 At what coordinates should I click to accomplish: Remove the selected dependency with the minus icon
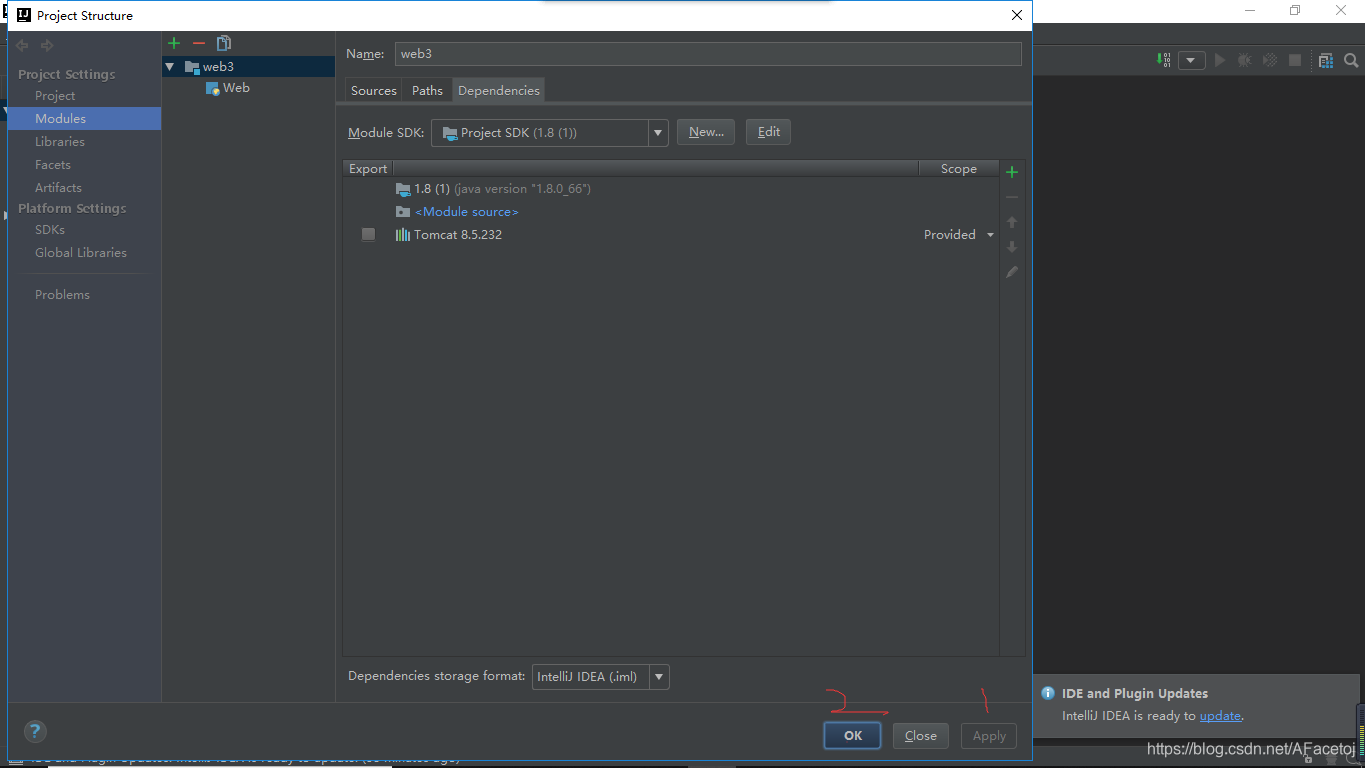click(1012, 197)
